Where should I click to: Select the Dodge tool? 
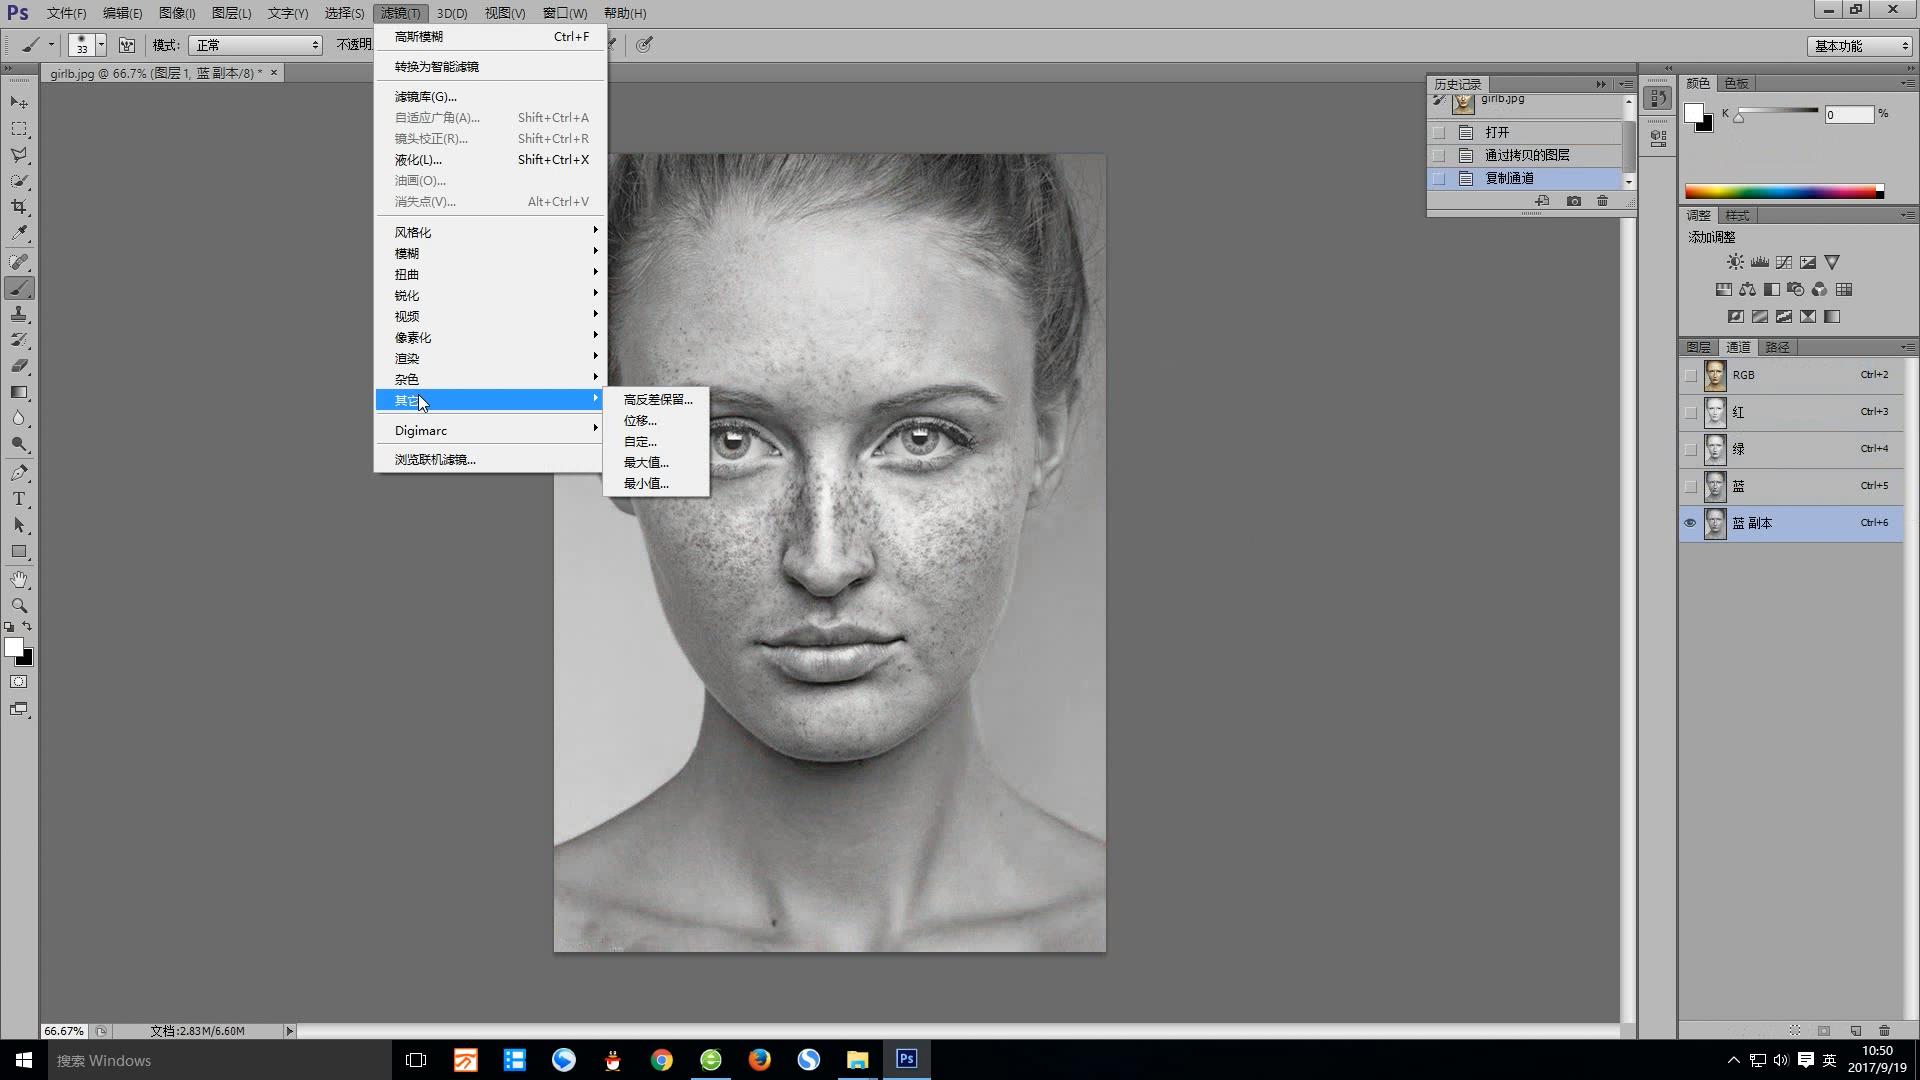pyautogui.click(x=19, y=444)
